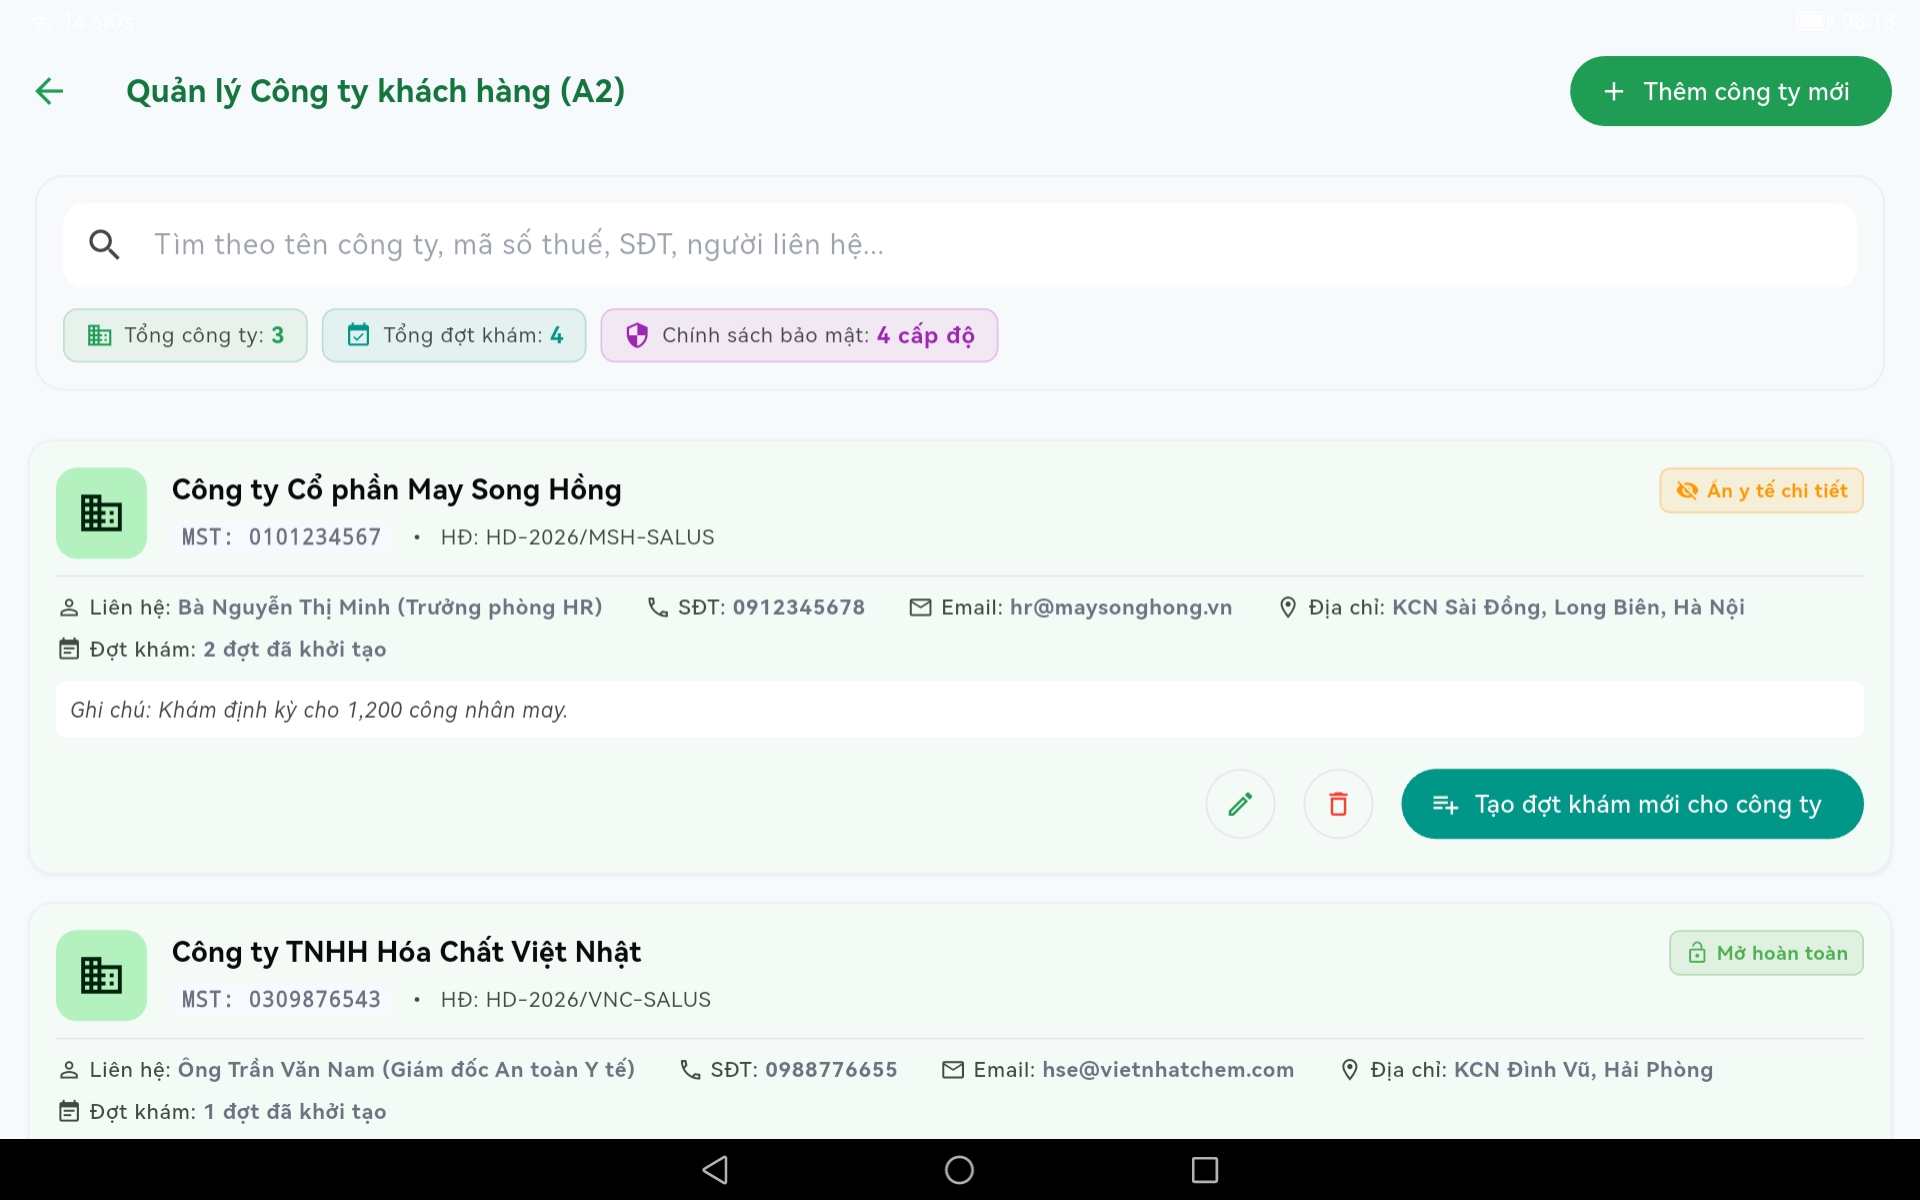Tap email hse@vietnhatchem.com
The image size is (1920, 1200).
coord(1168,1069)
